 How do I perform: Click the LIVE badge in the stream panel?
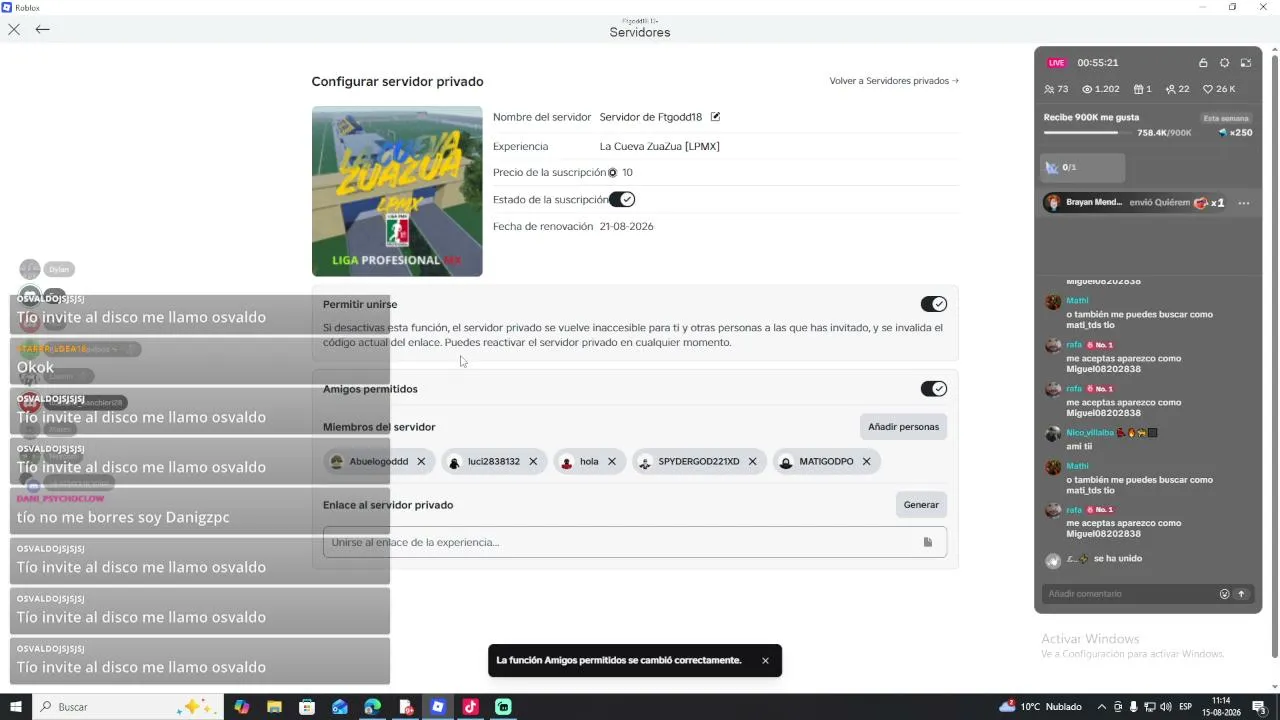1056,63
